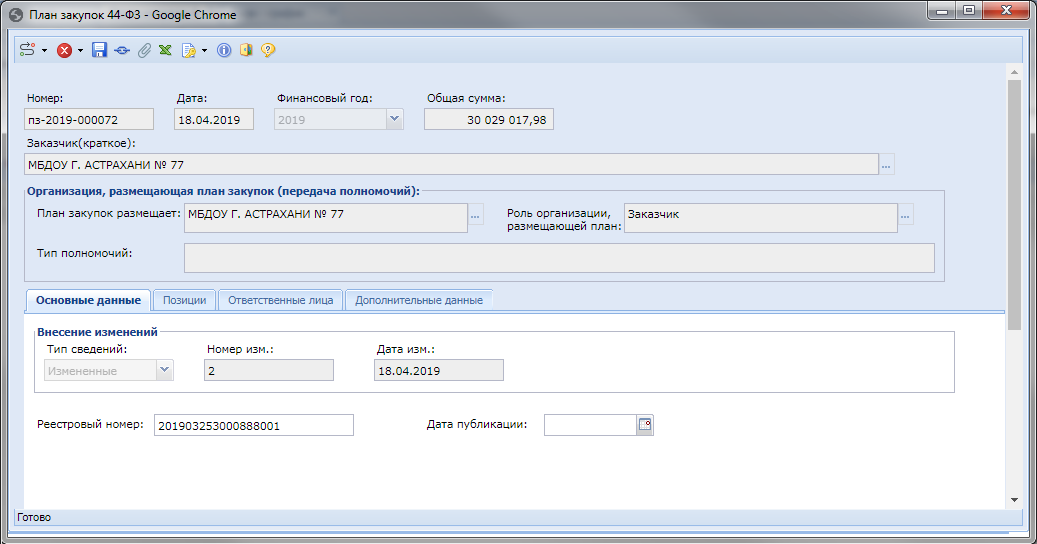Viewport: 1037px width, 544px height.
Task: Open the Тип сведений dropdown
Action: 164,370
